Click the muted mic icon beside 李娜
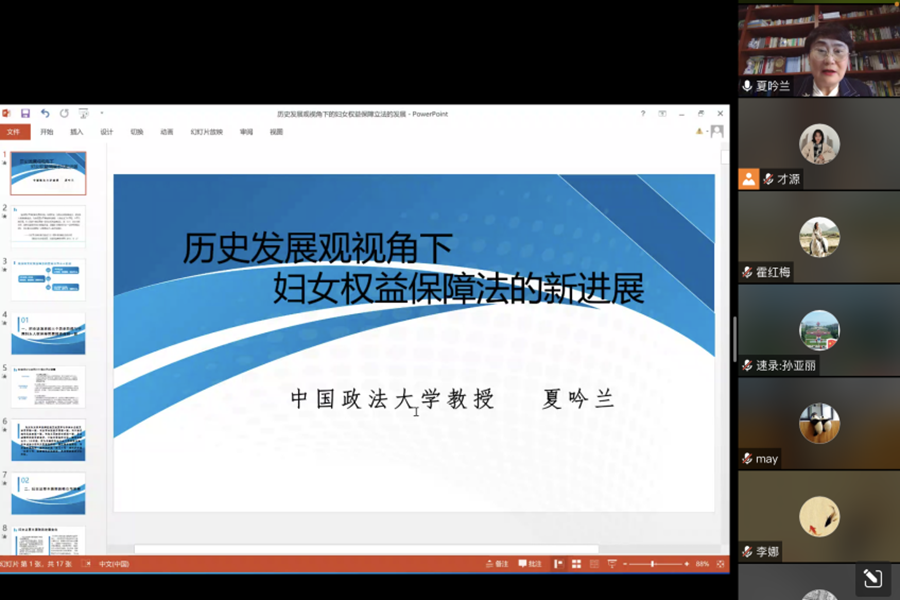This screenshot has height=600, width=900. pyautogui.click(x=747, y=552)
